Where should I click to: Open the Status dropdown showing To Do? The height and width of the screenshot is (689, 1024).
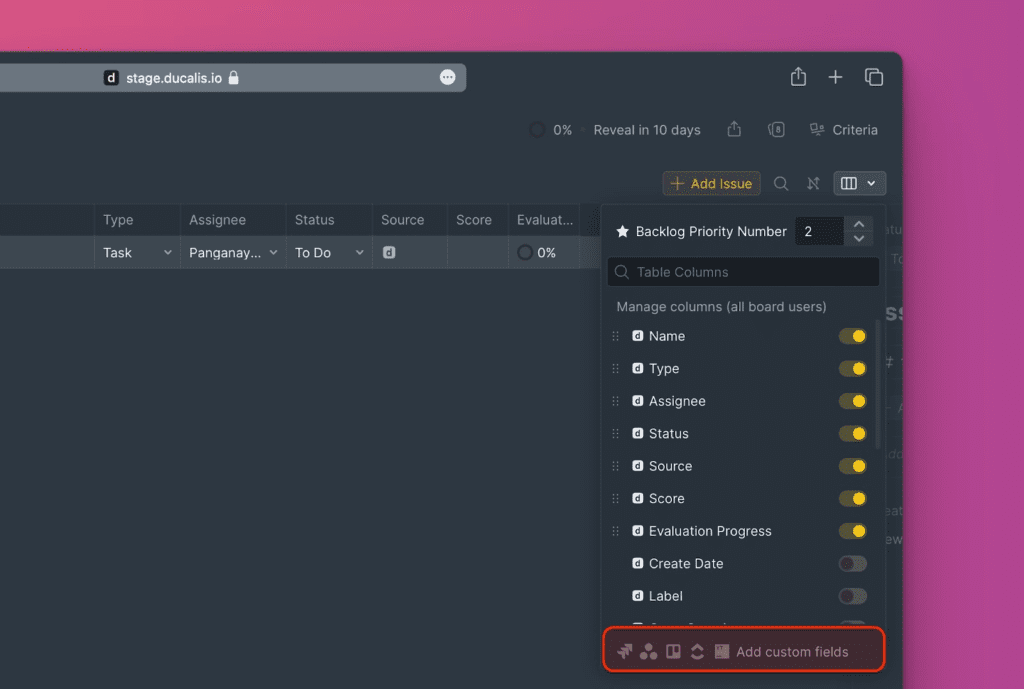325,252
